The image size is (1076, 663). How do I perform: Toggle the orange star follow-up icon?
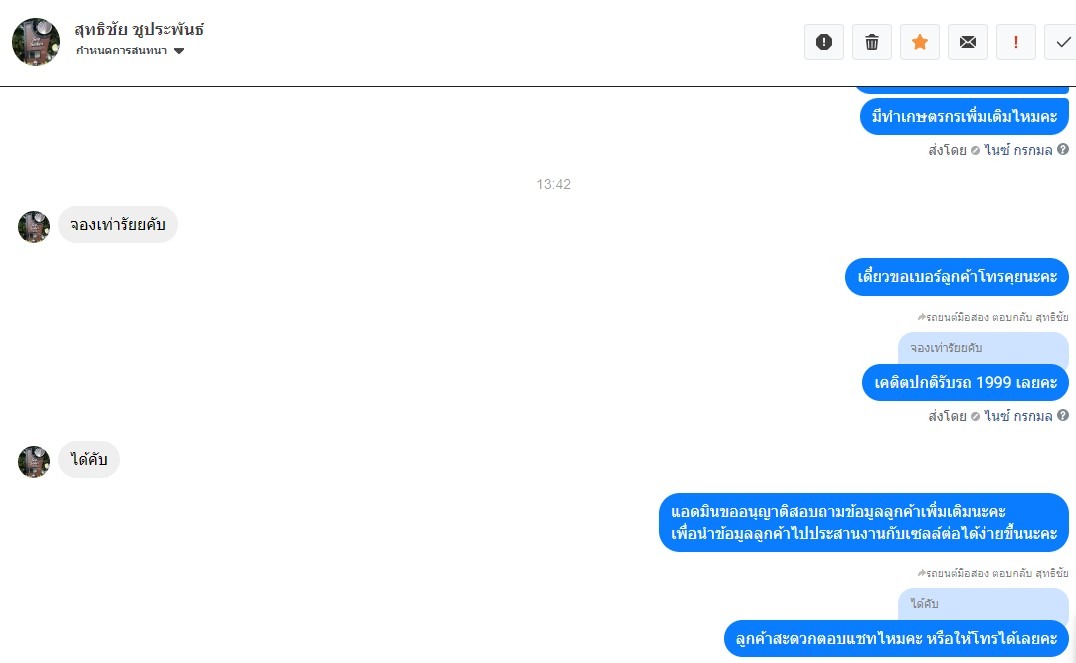tap(920, 43)
